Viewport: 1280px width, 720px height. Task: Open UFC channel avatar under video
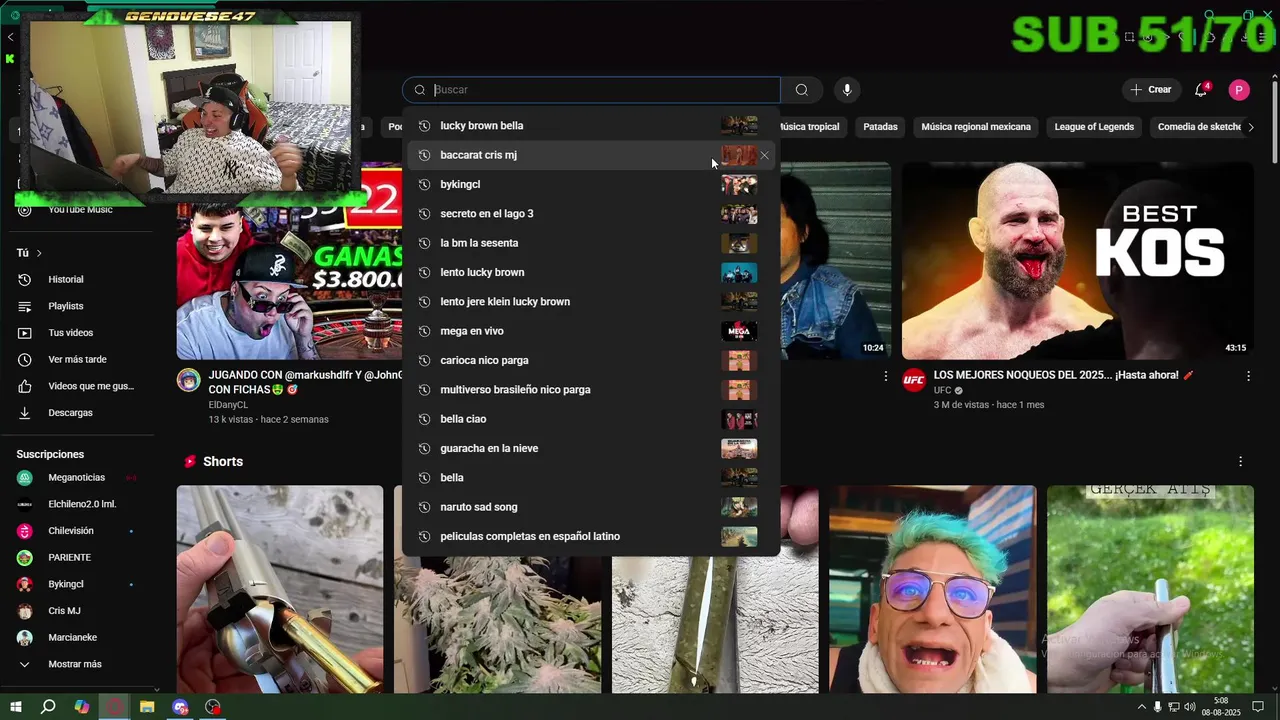(x=914, y=379)
